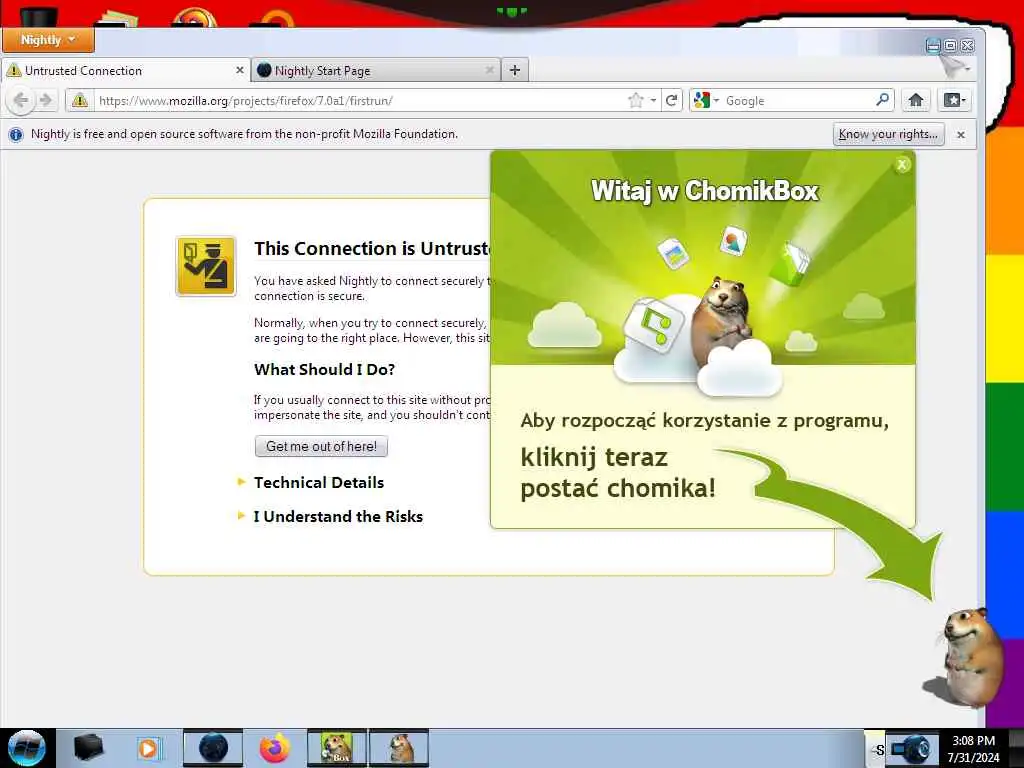Click the policeman warning icon
Viewport: 1024px width, 768px height.
(x=206, y=266)
